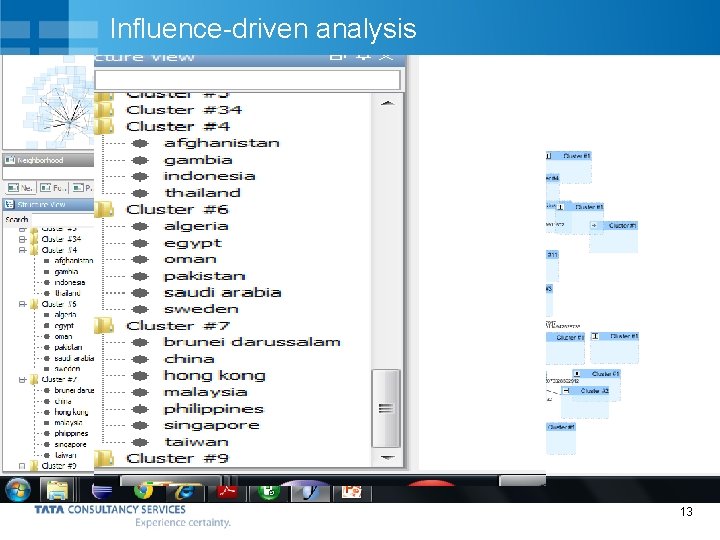Select 'Cluster #9' label in enlarged tree

[177, 458]
